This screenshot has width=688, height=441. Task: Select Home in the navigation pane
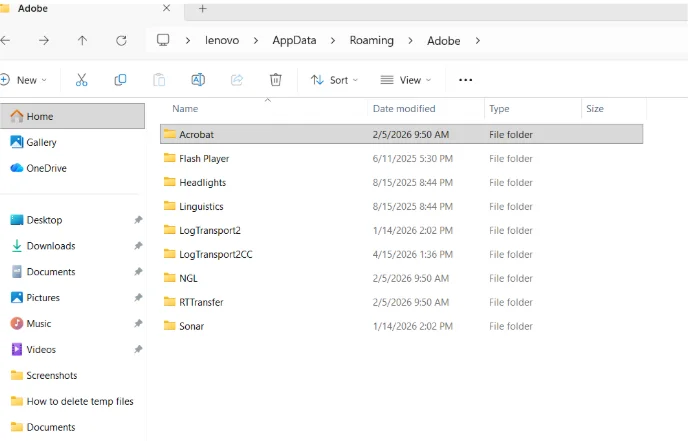[x=72, y=116]
